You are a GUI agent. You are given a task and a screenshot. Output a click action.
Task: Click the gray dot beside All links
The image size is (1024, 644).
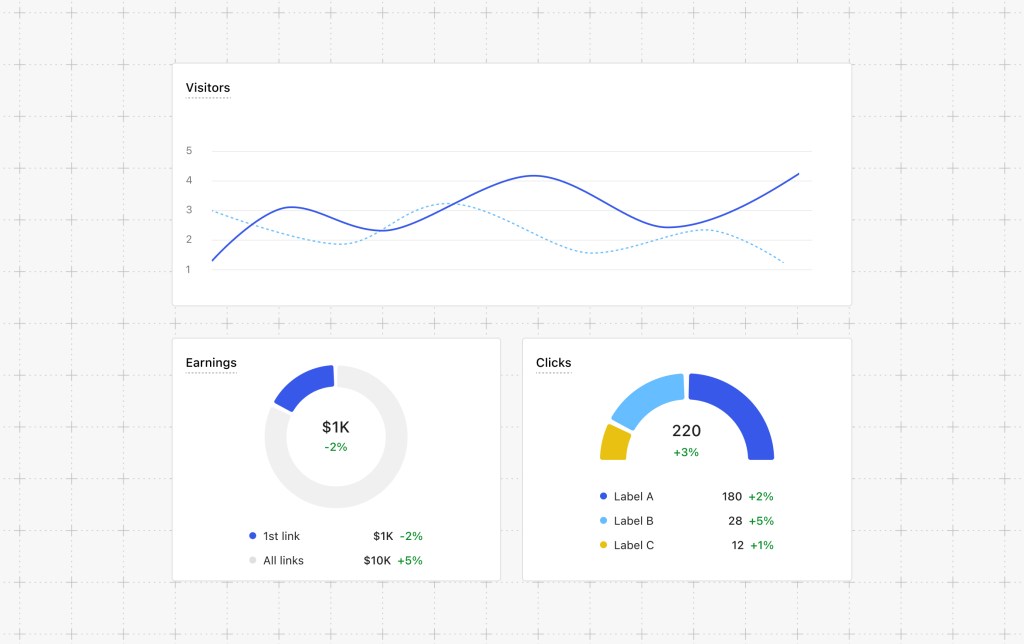[x=251, y=560]
